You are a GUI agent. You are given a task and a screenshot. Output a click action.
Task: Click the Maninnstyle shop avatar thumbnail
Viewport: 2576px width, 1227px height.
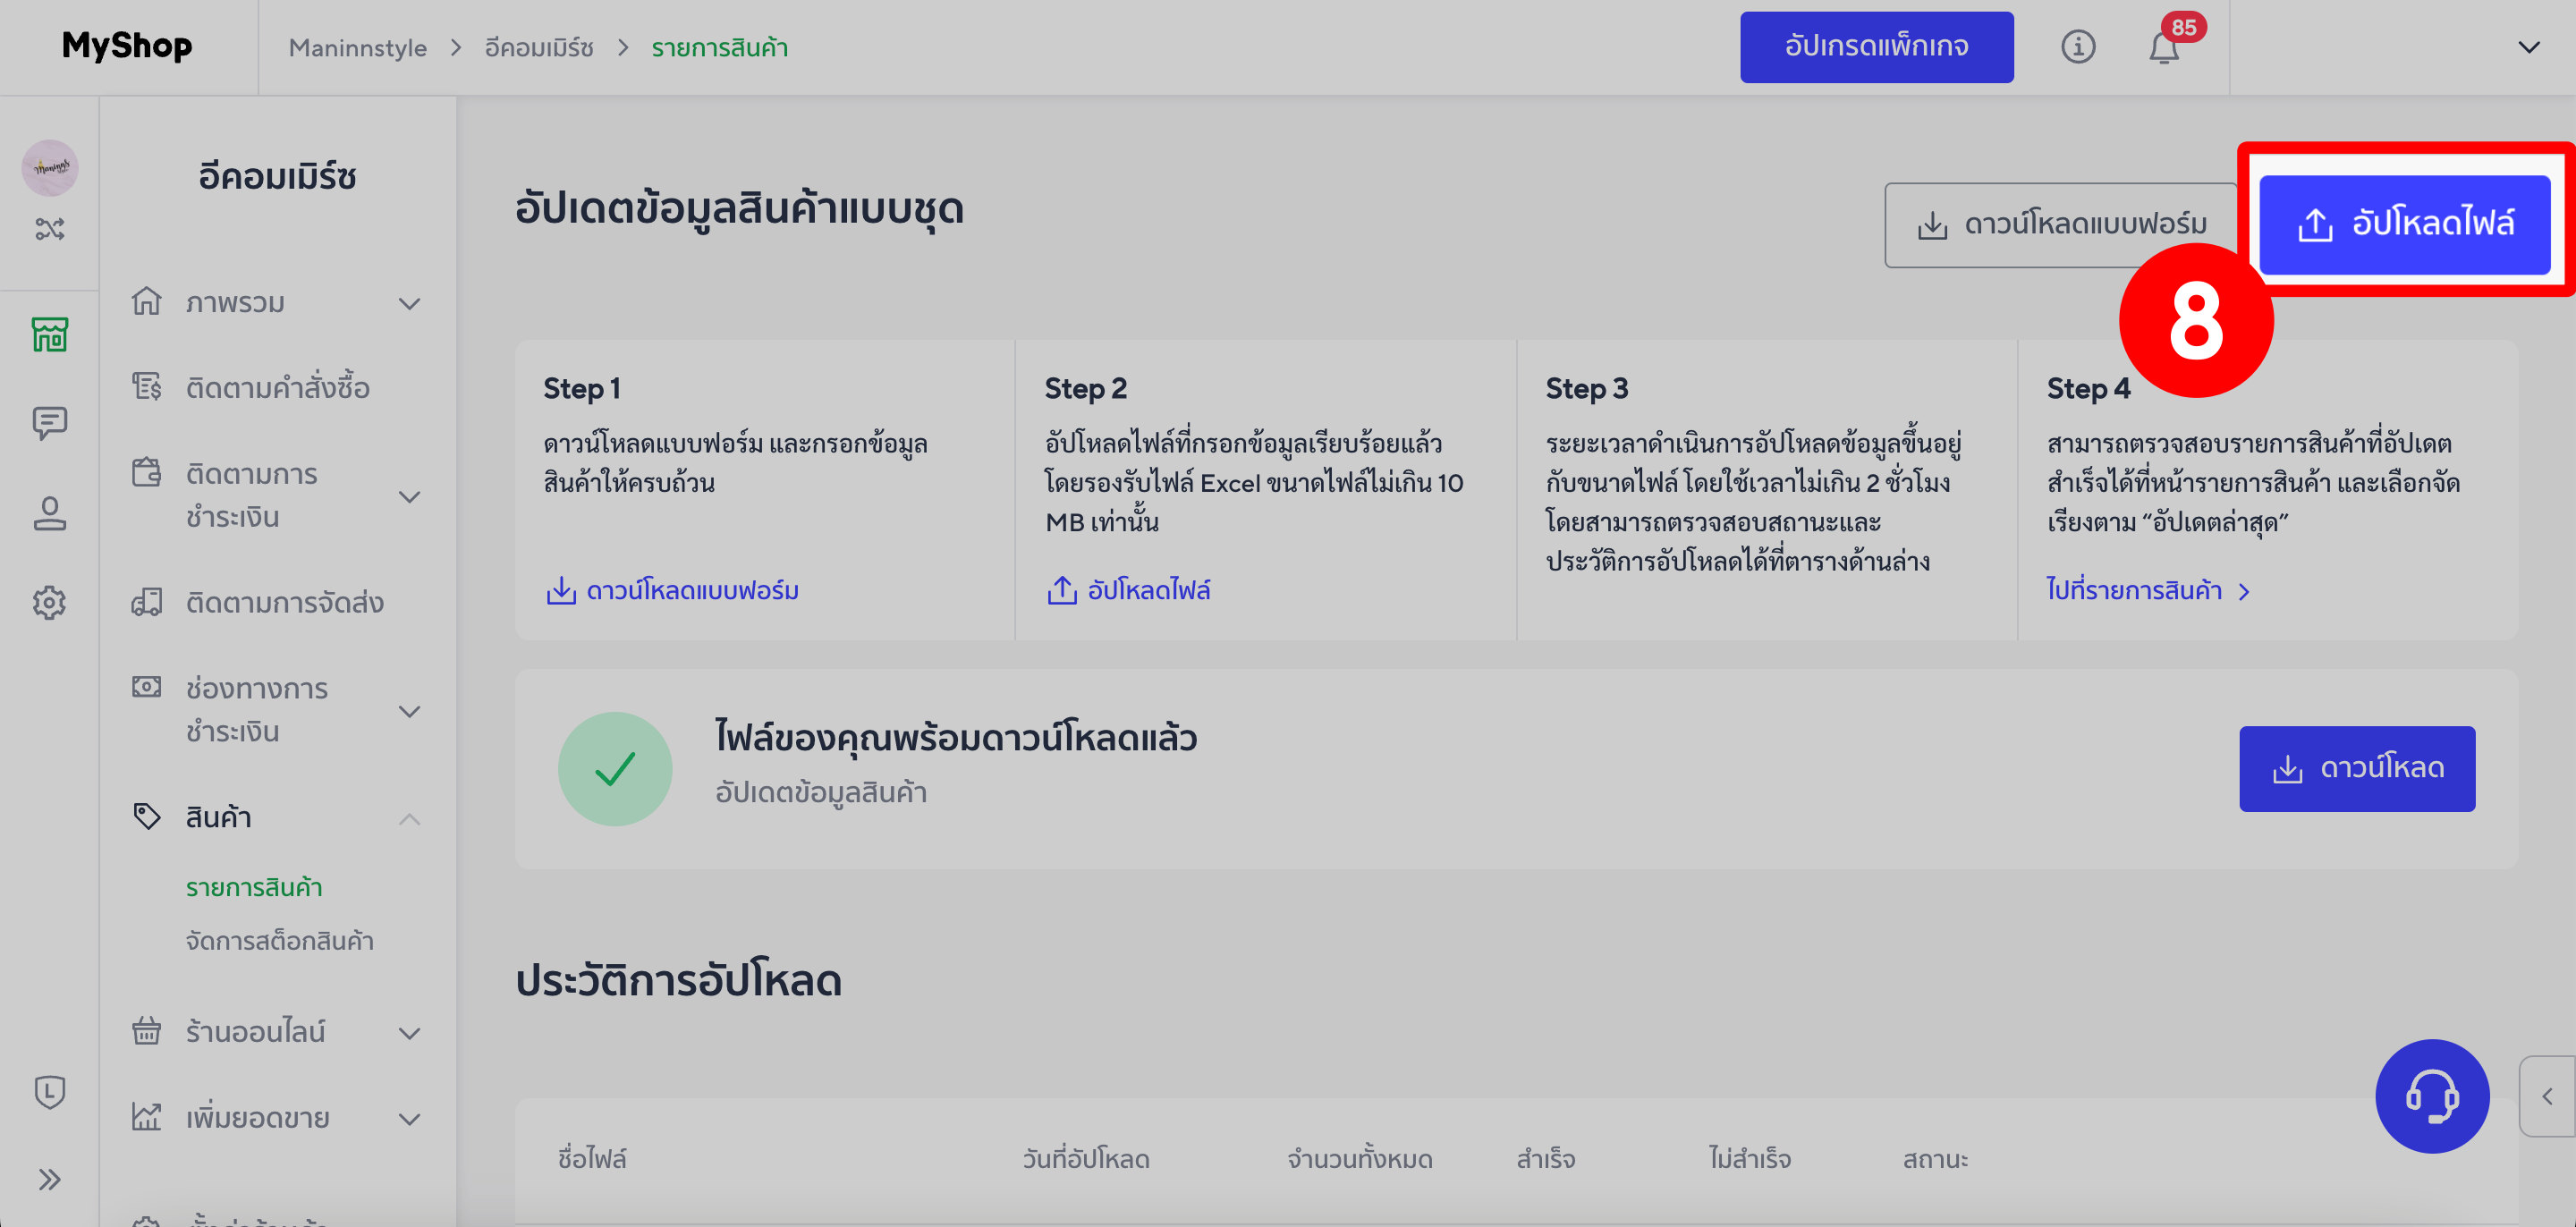click(49, 168)
